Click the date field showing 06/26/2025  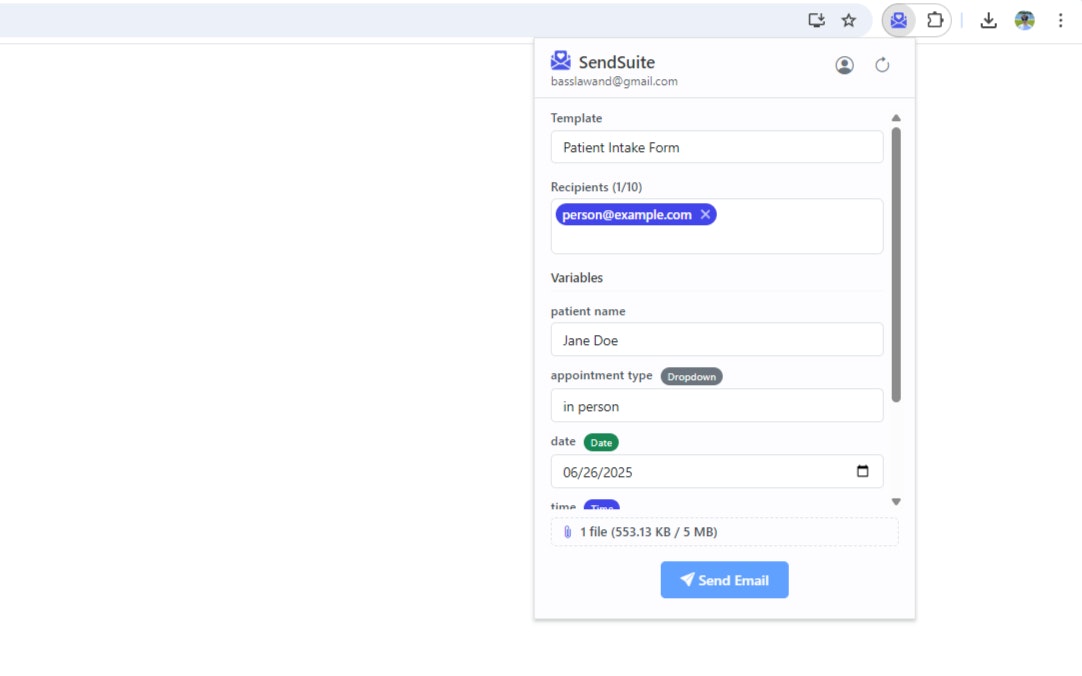tap(717, 471)
